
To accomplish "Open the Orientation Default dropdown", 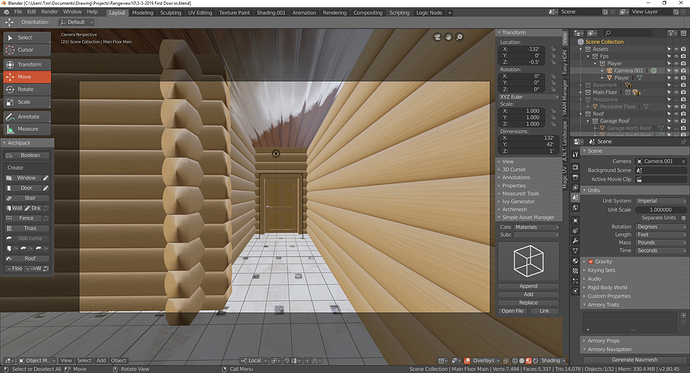I will (77, 22).
